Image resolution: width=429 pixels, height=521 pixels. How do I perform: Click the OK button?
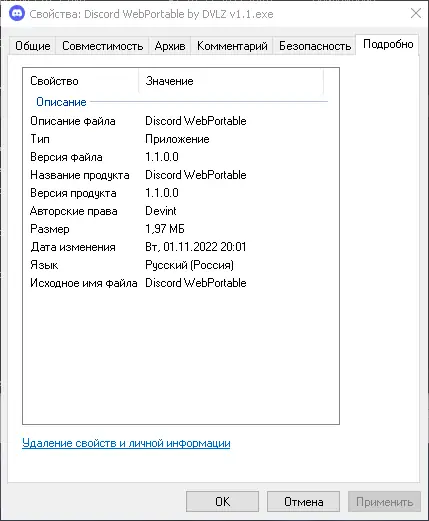(x=222, y=501)
